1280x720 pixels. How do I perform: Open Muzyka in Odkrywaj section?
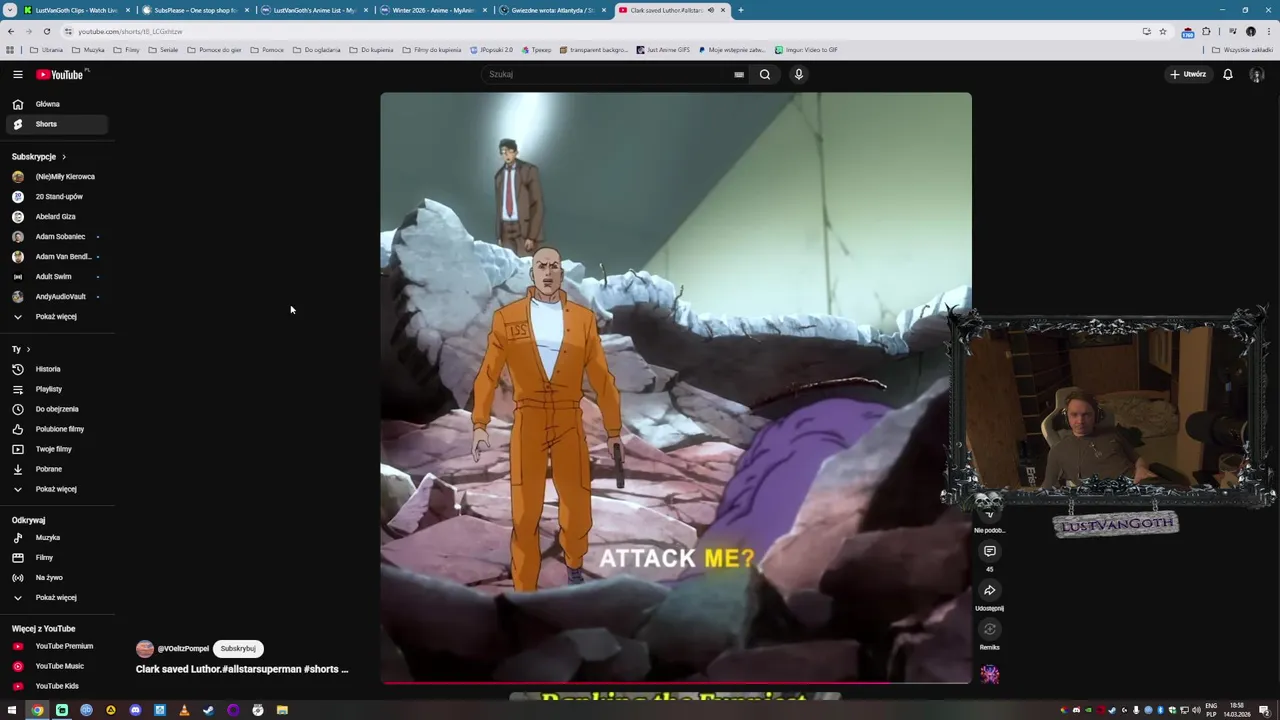click(x=57, y=538)
